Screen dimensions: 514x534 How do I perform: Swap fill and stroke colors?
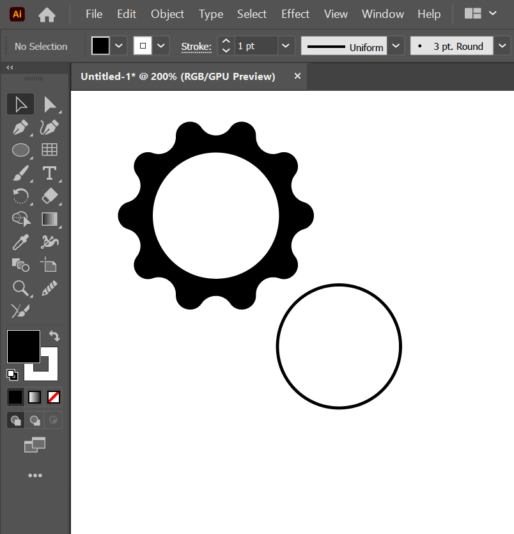tap(54, 336)
